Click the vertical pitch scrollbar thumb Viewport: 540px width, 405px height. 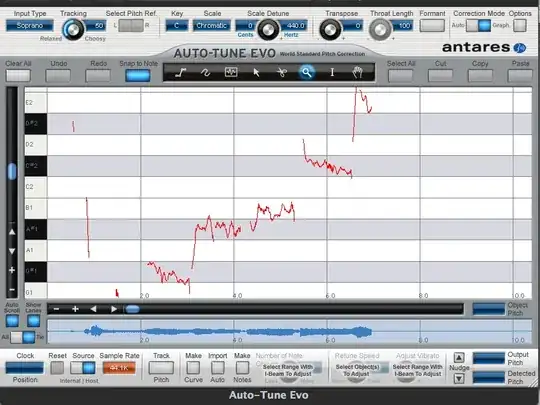12,171
